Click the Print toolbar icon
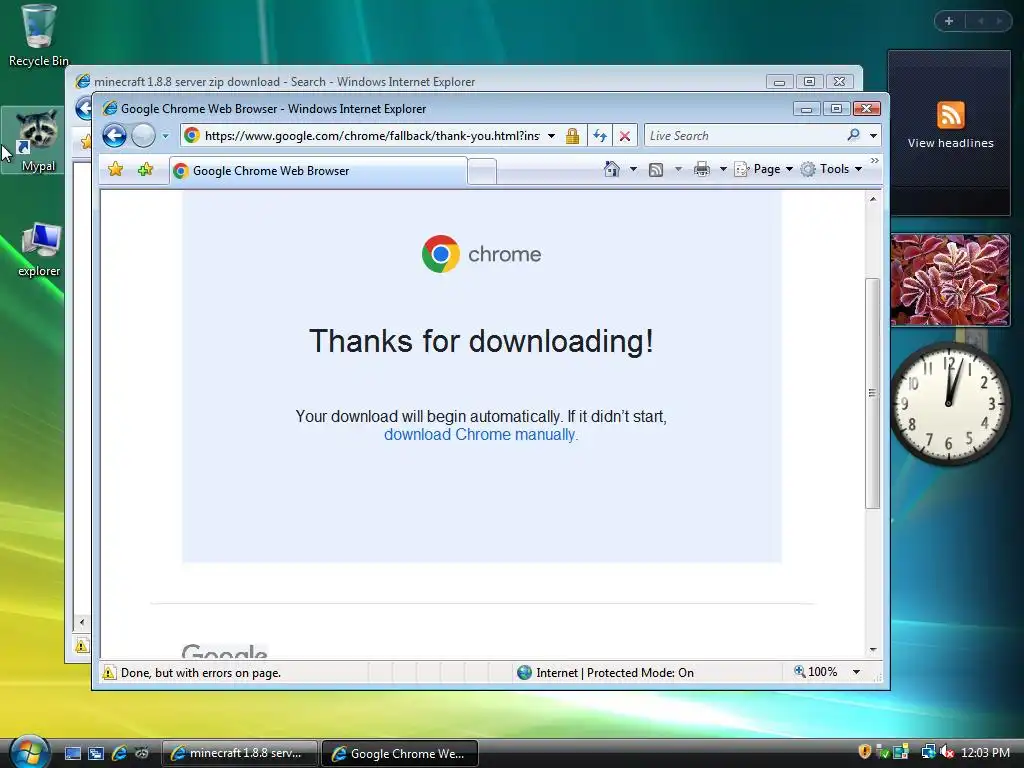Image resolution: width=1024 pixels, height=768 pixels. click(x=701, y=169)
